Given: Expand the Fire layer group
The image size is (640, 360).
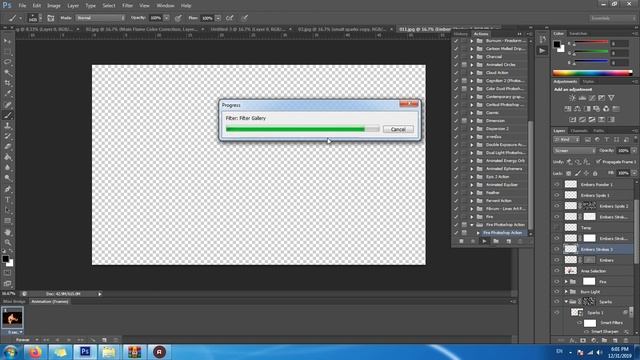Looking at the screenshot, I should click(566, 282).
